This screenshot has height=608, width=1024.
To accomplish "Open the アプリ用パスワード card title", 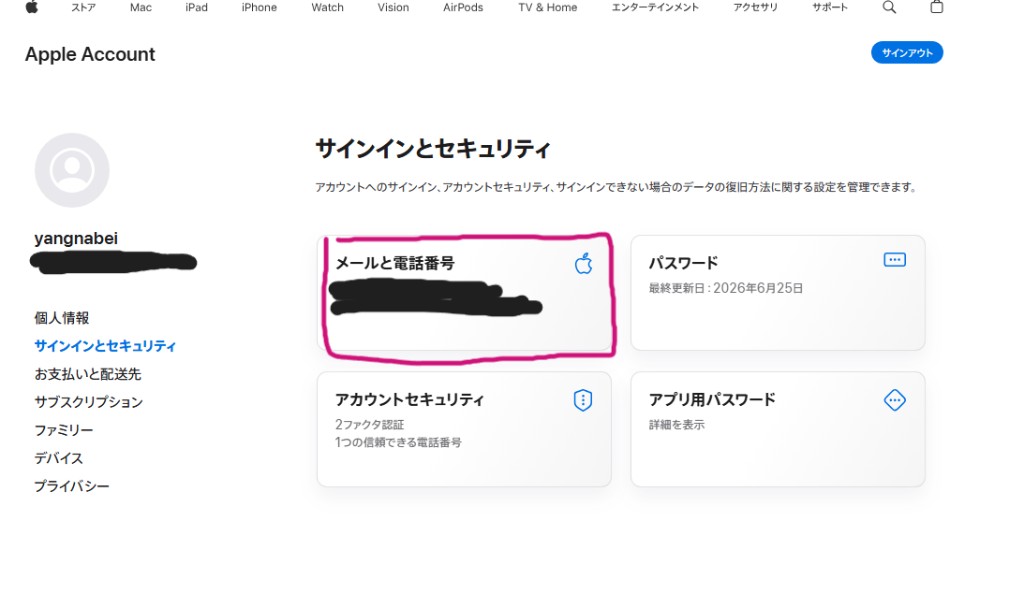I will click(x=712, y=400).
